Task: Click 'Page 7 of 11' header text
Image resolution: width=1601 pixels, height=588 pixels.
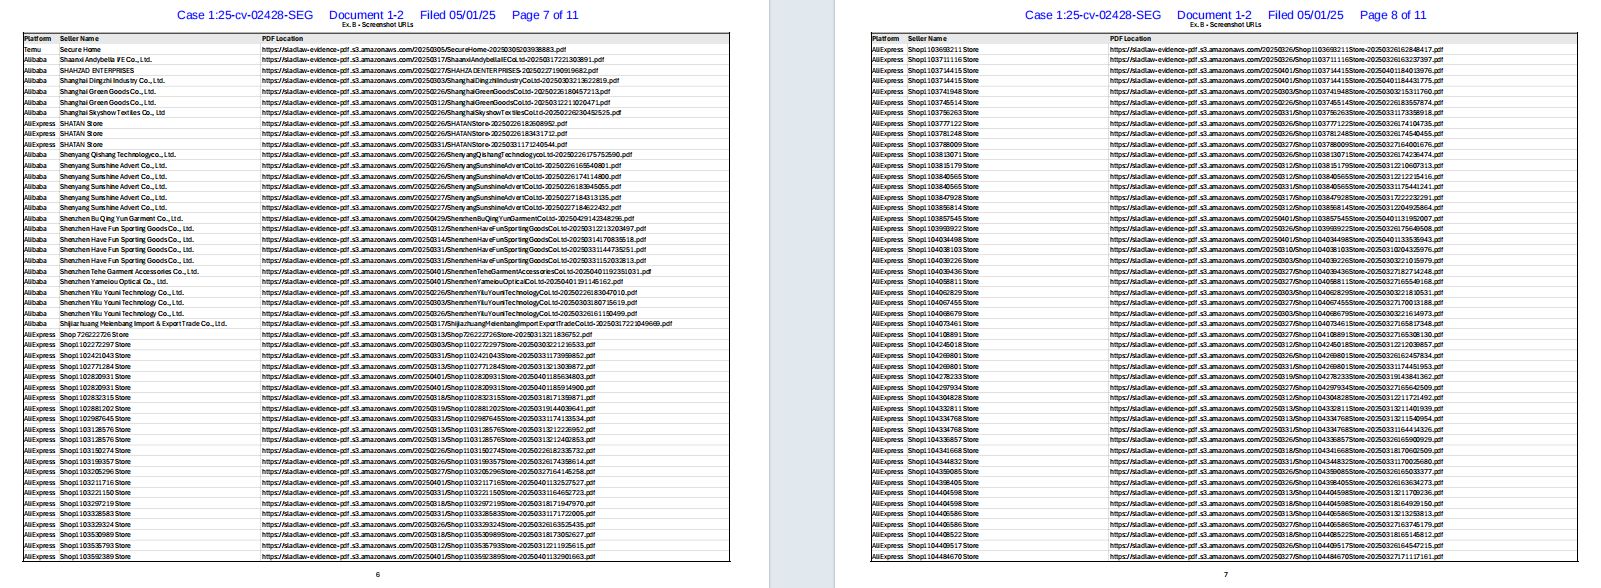Action: (544, 15)
